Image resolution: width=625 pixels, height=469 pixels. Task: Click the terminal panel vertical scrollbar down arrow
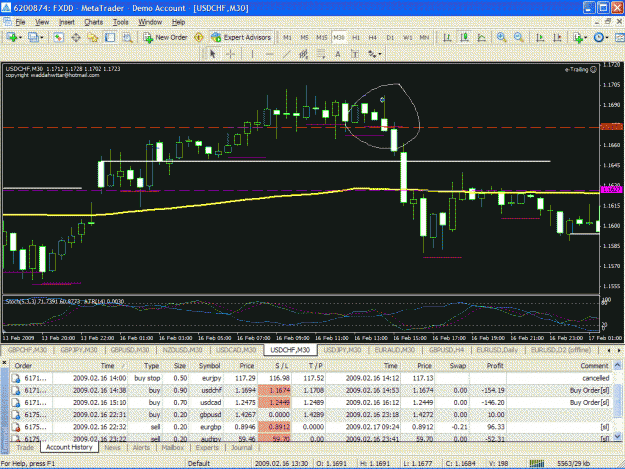coord(617,437)
